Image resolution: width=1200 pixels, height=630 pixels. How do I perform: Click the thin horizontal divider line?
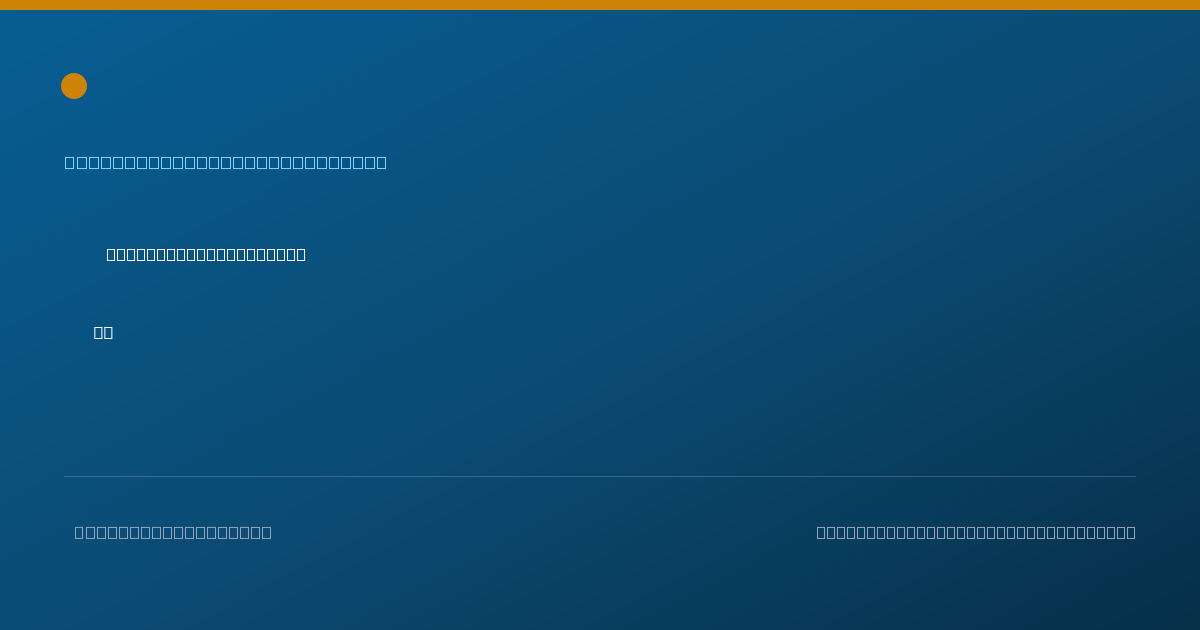tap(600, 476)
